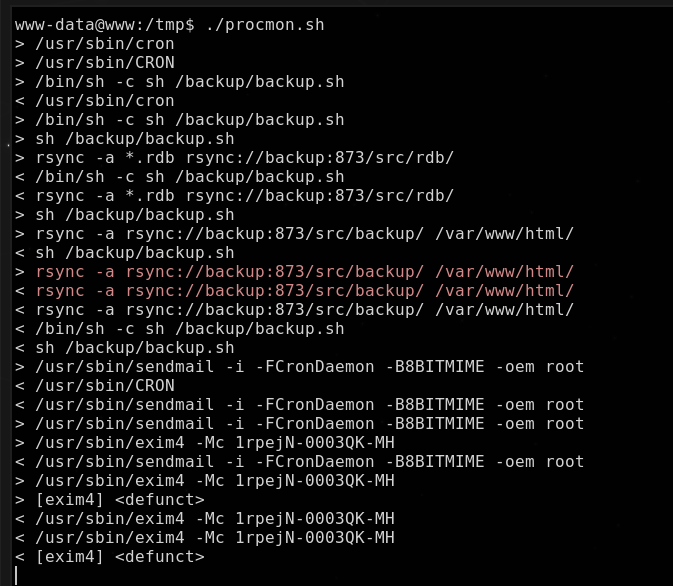This screenshot has height=586, width=673.
Task: Click the terminal cursor on the last row
Action: [17, 575]
